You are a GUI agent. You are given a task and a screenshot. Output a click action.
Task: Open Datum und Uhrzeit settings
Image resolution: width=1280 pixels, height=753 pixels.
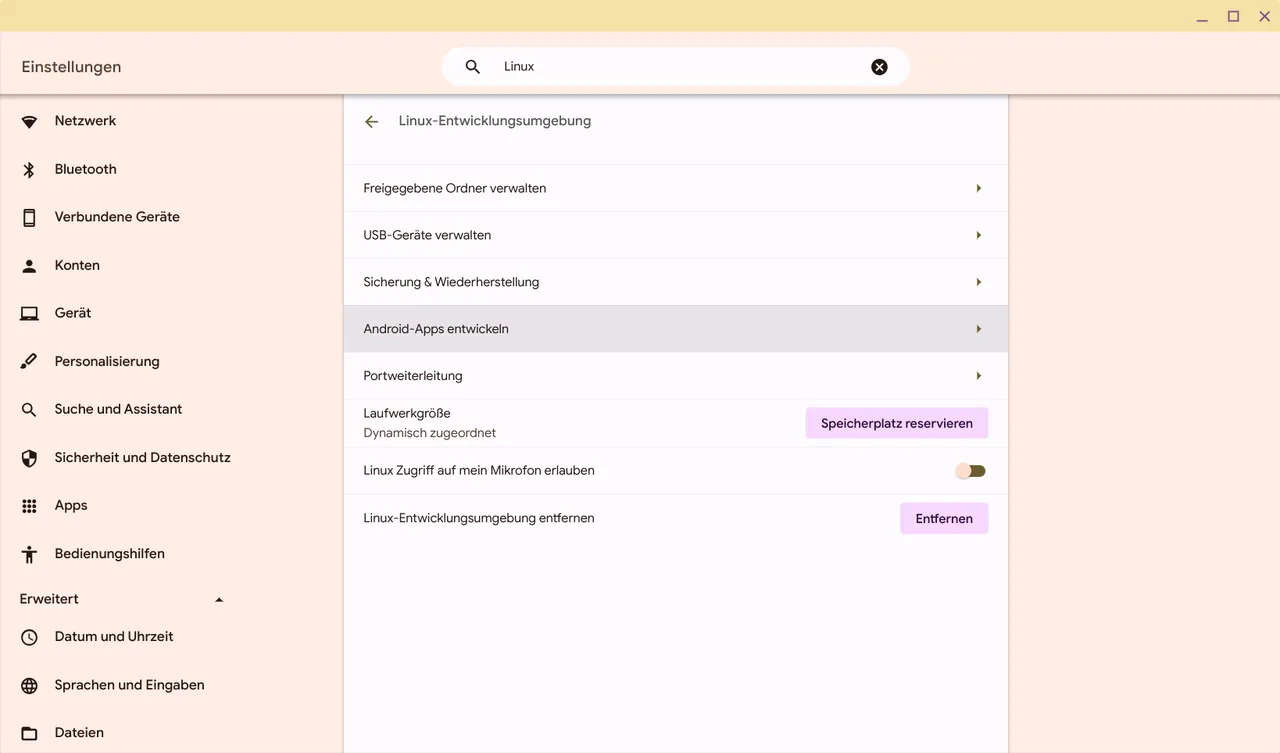coord(114,637)
